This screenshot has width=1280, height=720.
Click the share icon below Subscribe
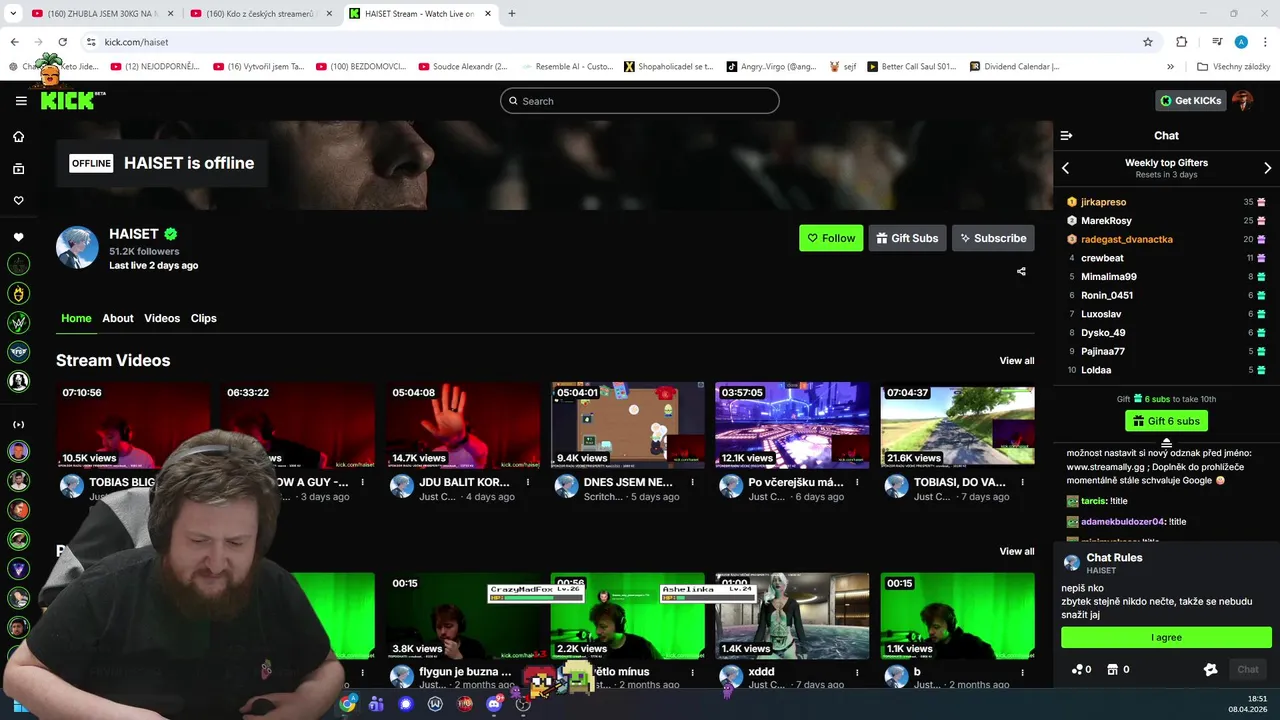tap(1021, 271)
